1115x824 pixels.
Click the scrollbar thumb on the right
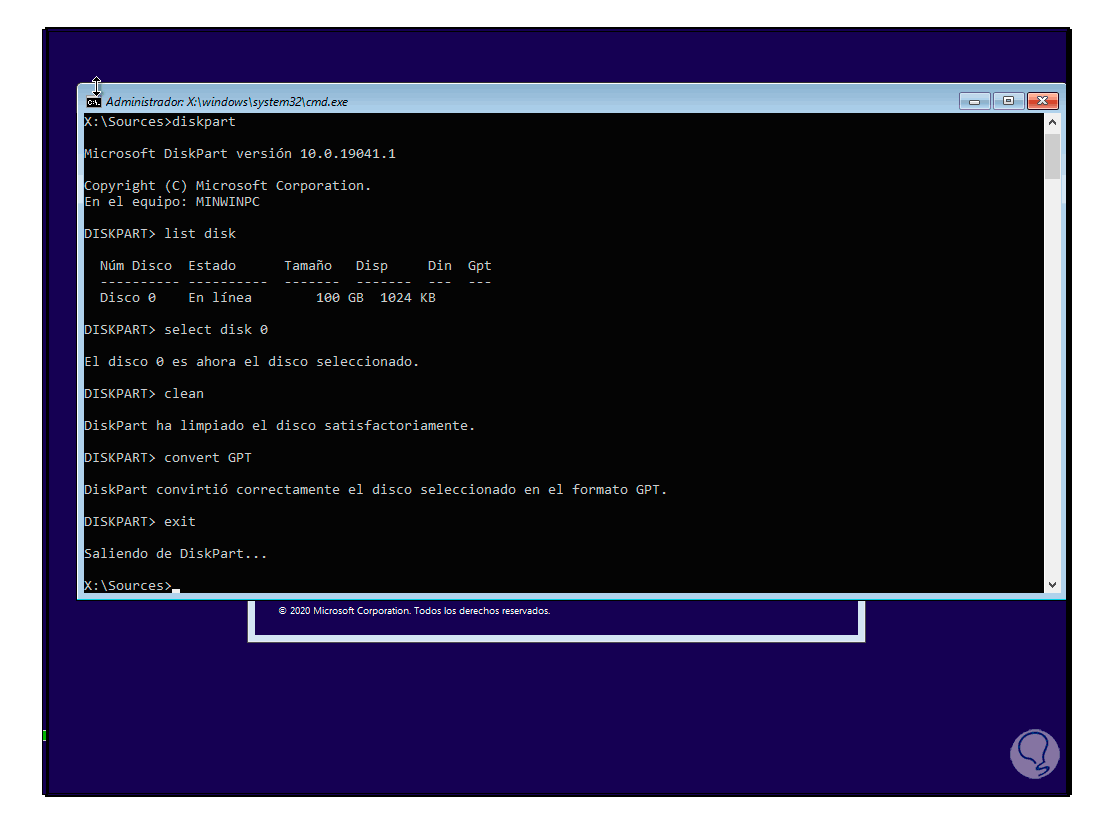tap(1052, 157)
